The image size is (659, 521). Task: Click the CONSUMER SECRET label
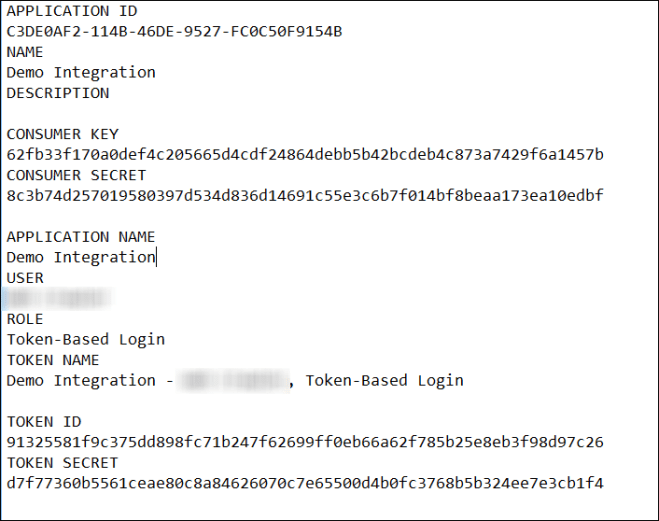pyautogui.click(x=76, y=175)
